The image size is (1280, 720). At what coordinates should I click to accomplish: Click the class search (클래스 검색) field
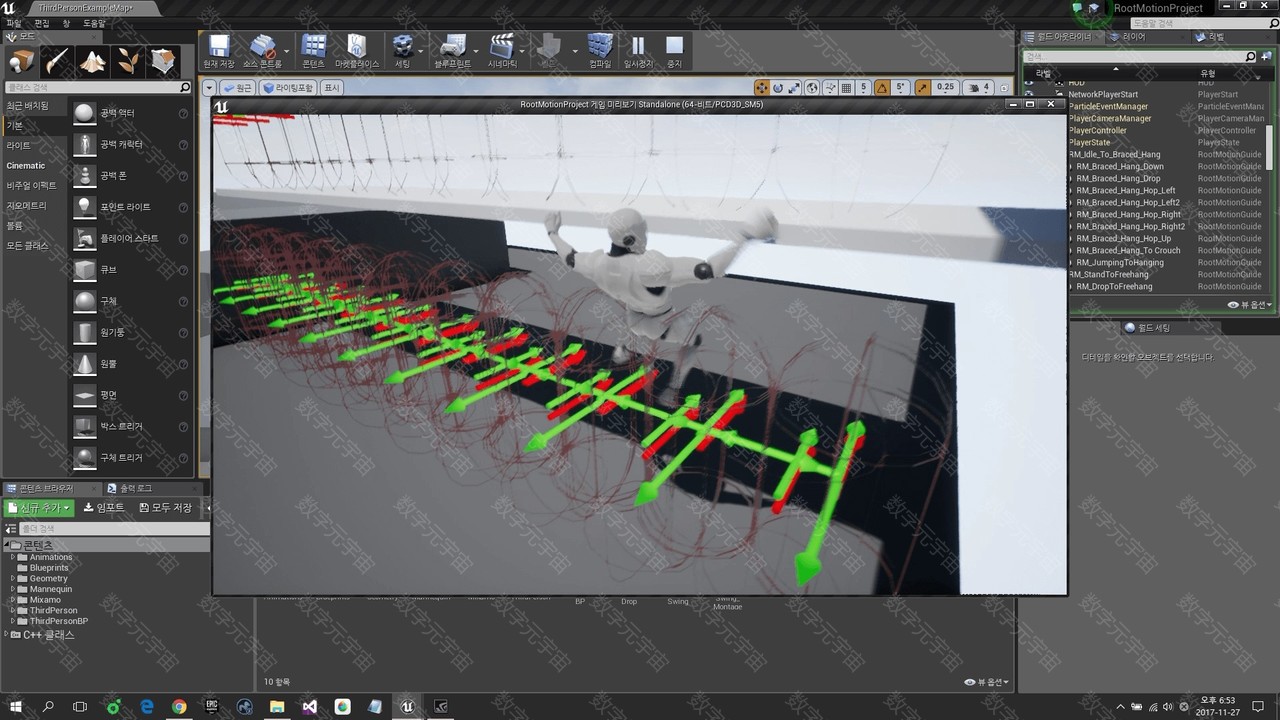coord(98,88)
